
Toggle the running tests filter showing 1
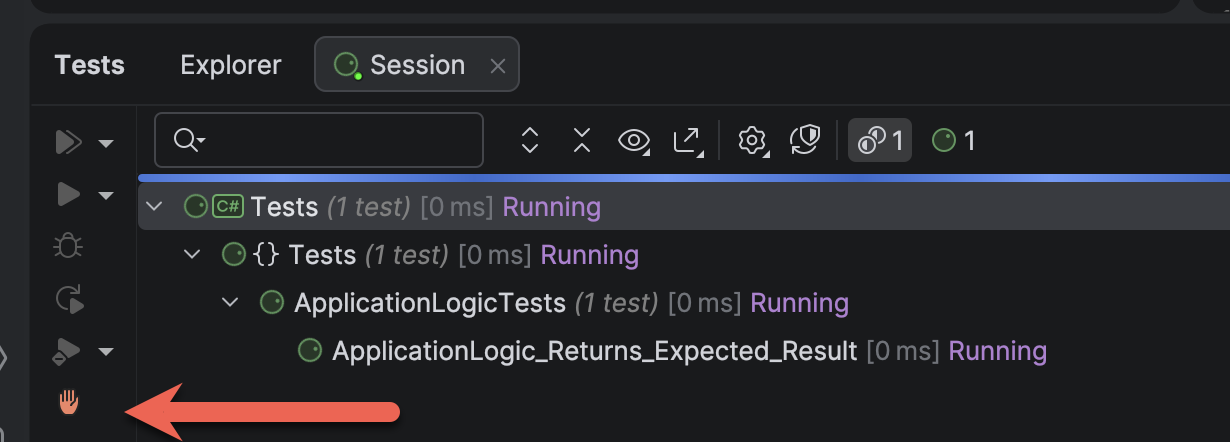(953, 141)
